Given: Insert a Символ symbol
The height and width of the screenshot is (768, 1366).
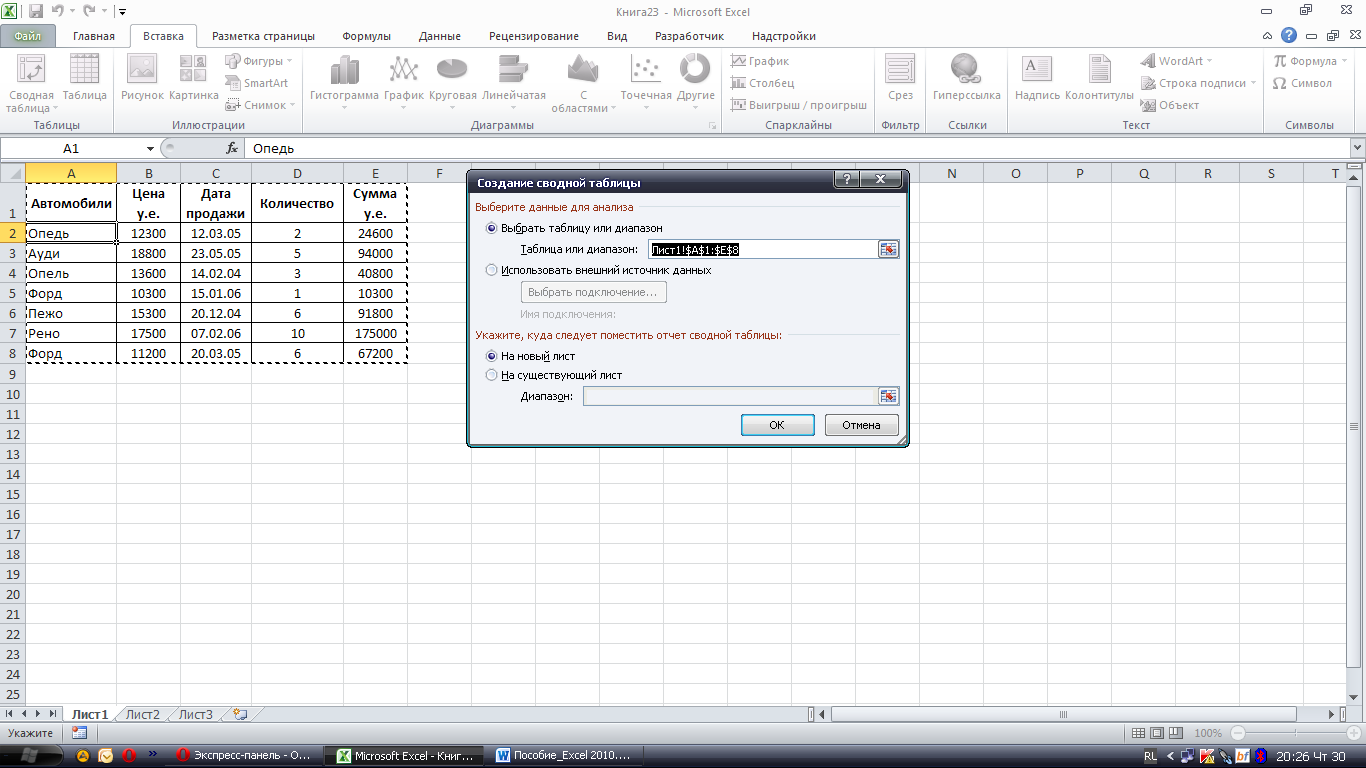Looking at the screenshot, I should [x=1302, y=83].
